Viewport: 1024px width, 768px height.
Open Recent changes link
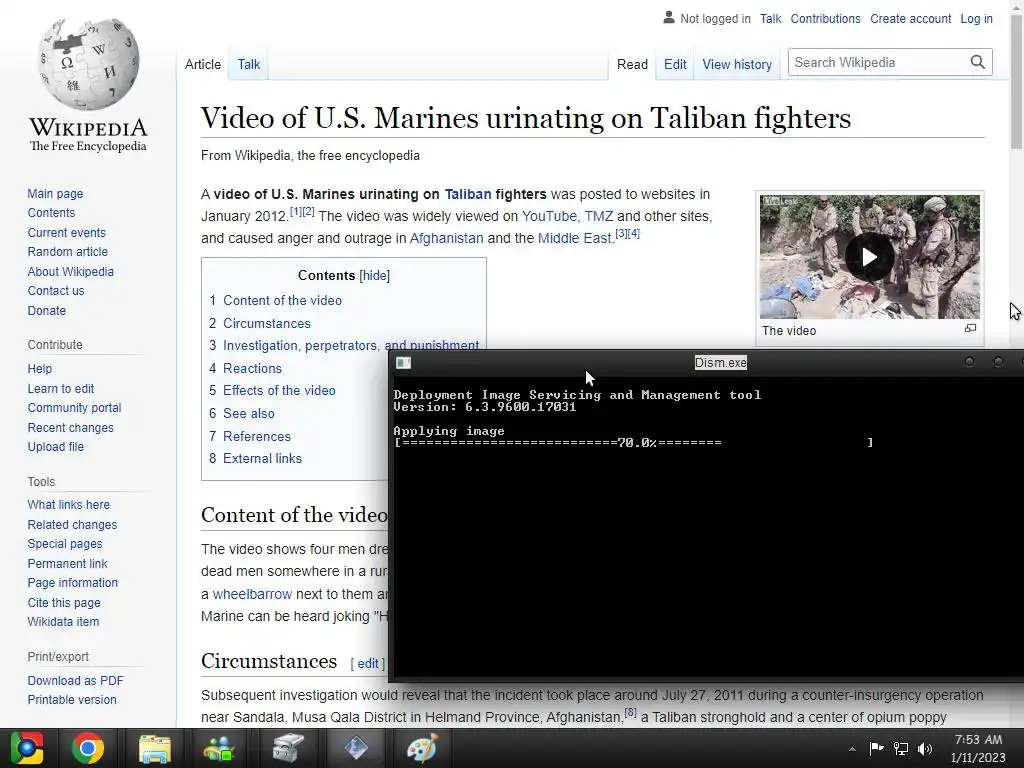pos(71,427)
